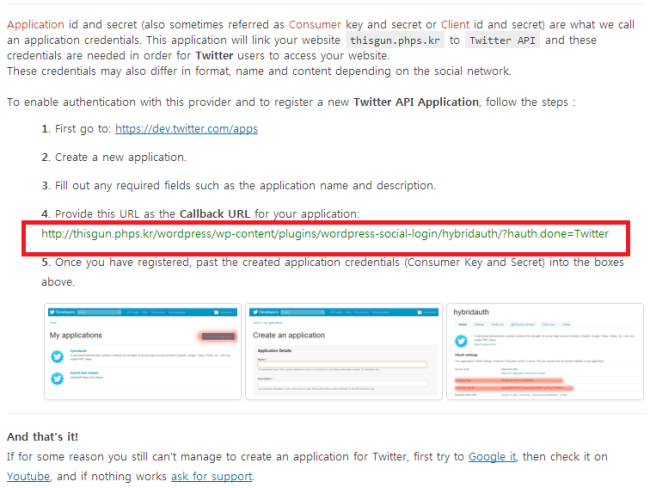Open the 'Create an application' screenshot thumbnail

click(344, 352)
